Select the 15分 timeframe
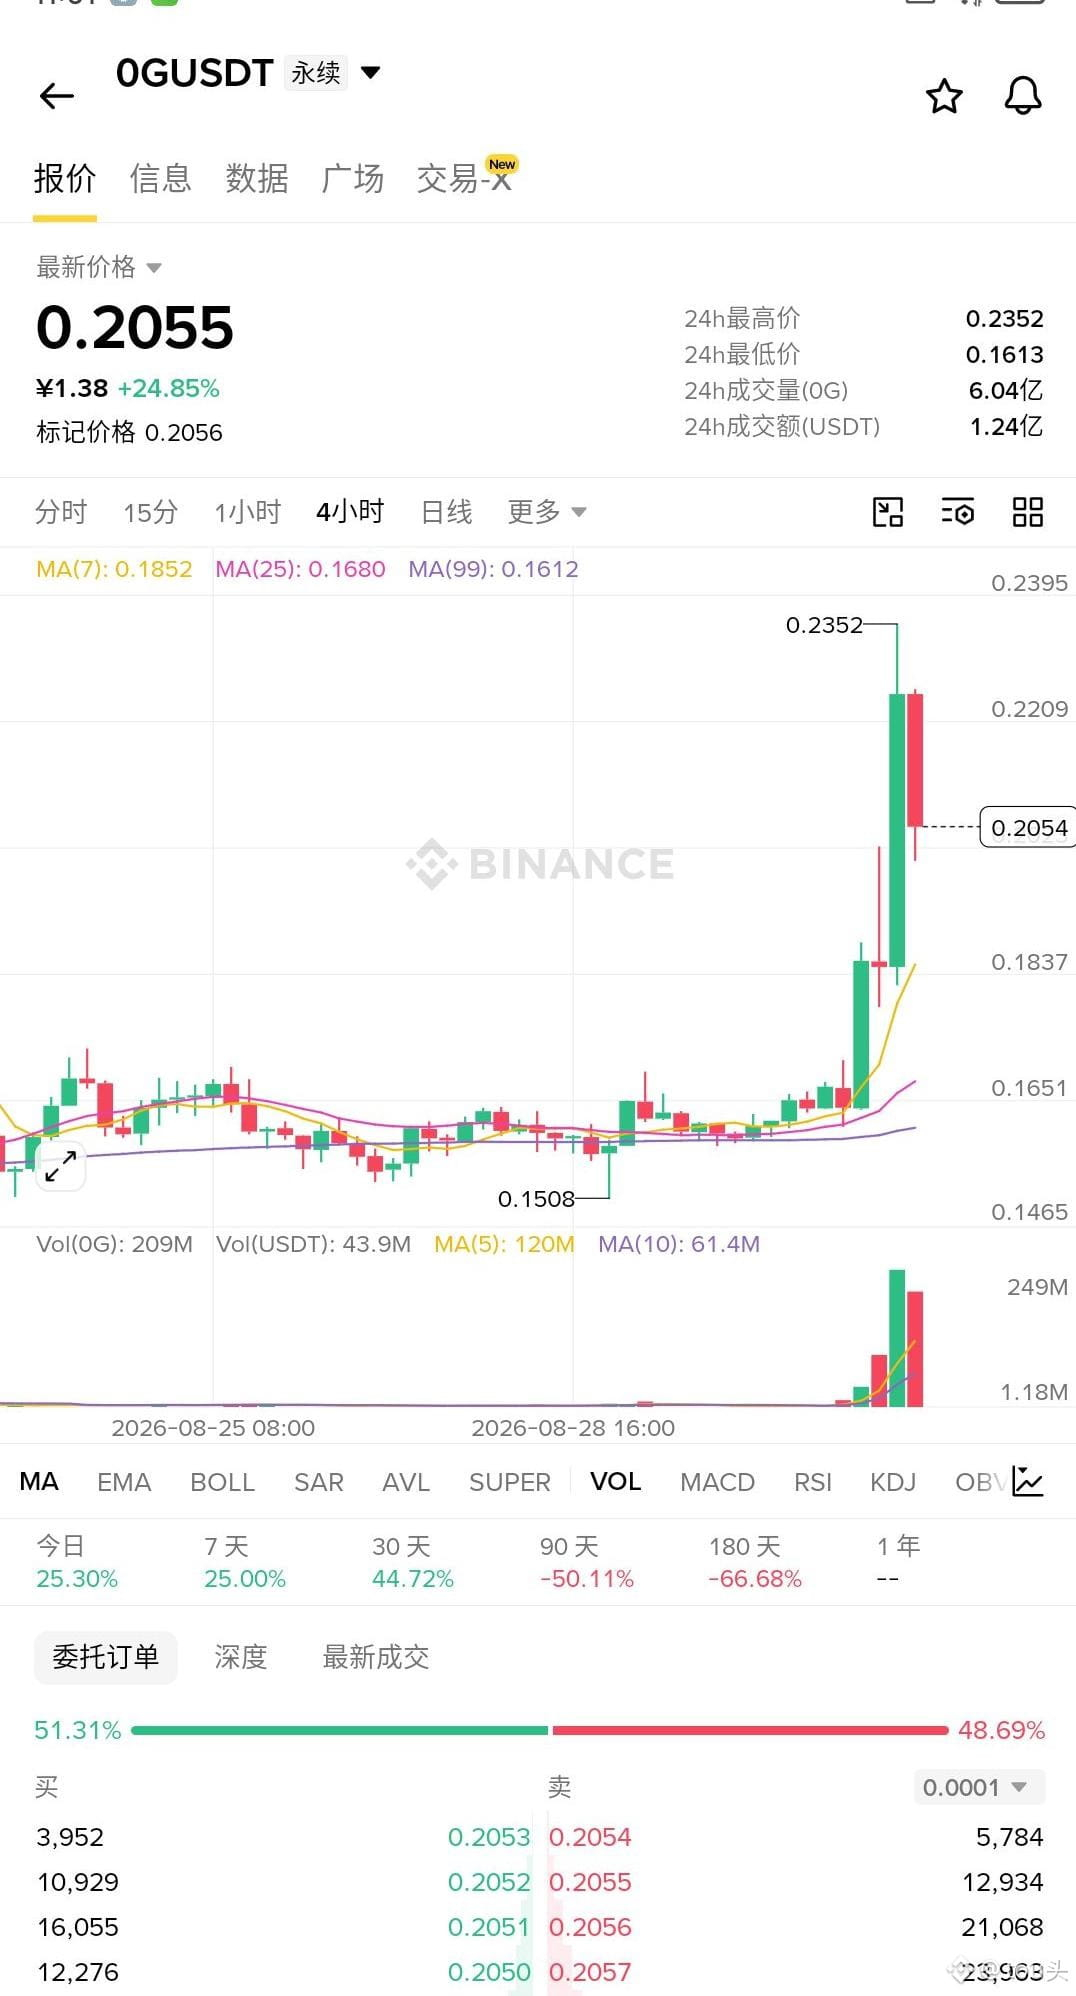 pyautogui.click(x=150, y=512)
